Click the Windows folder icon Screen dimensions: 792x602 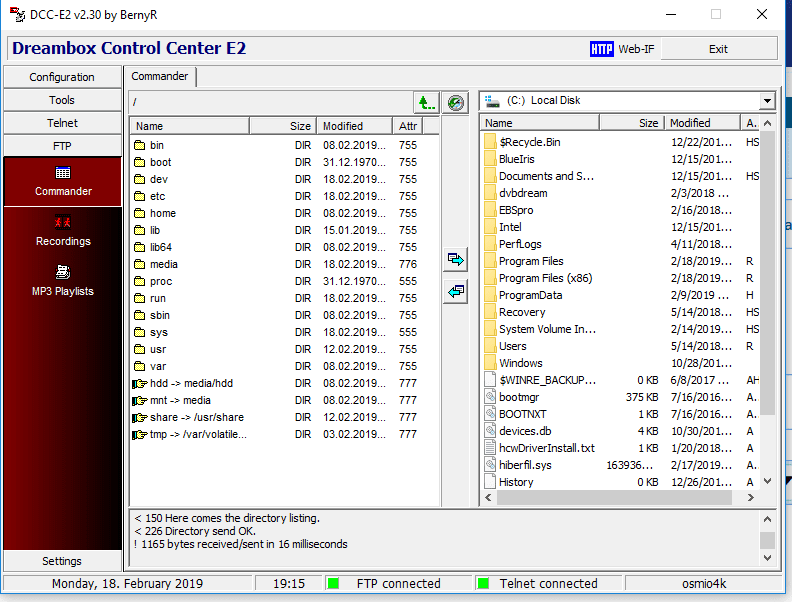(x=489, y=363)
